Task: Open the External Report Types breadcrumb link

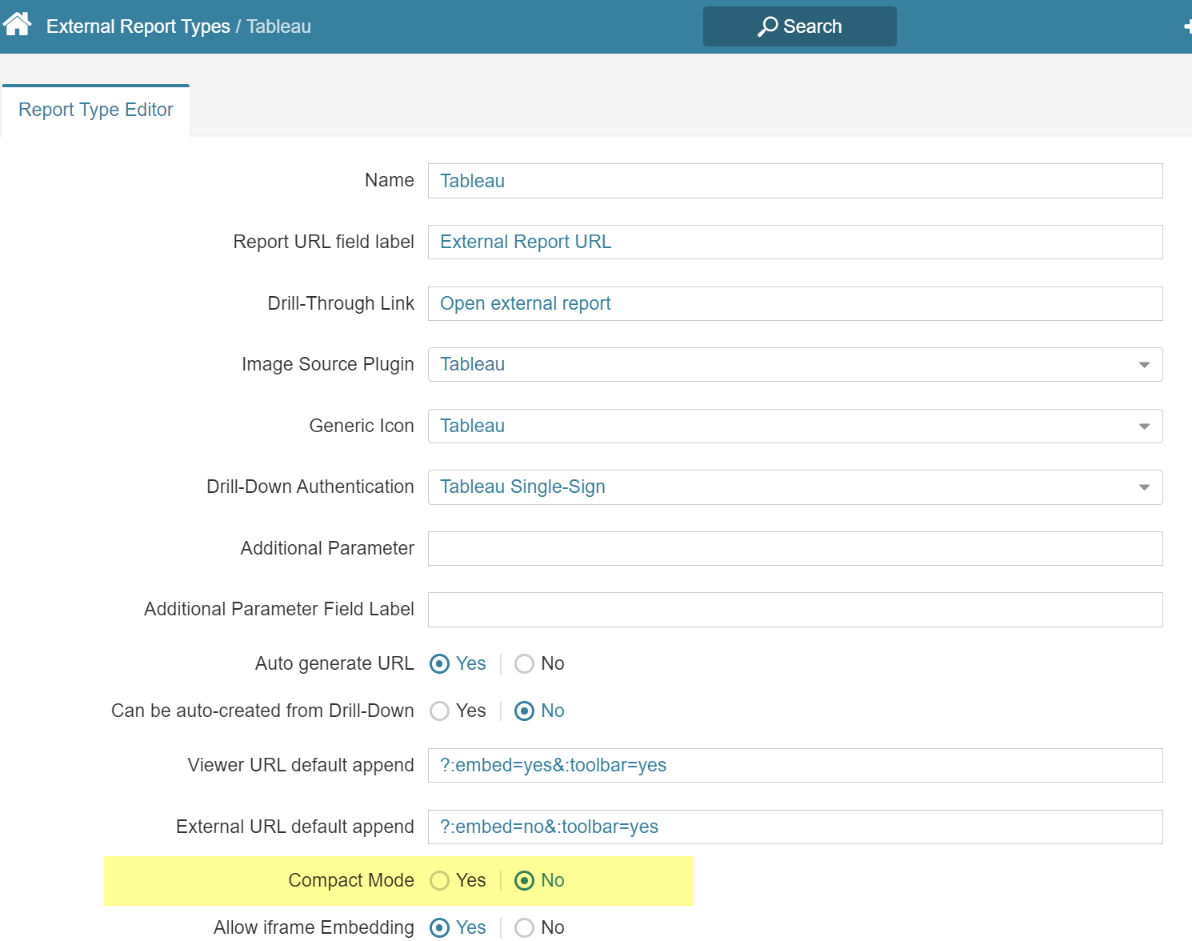Action: coord(138,26)
